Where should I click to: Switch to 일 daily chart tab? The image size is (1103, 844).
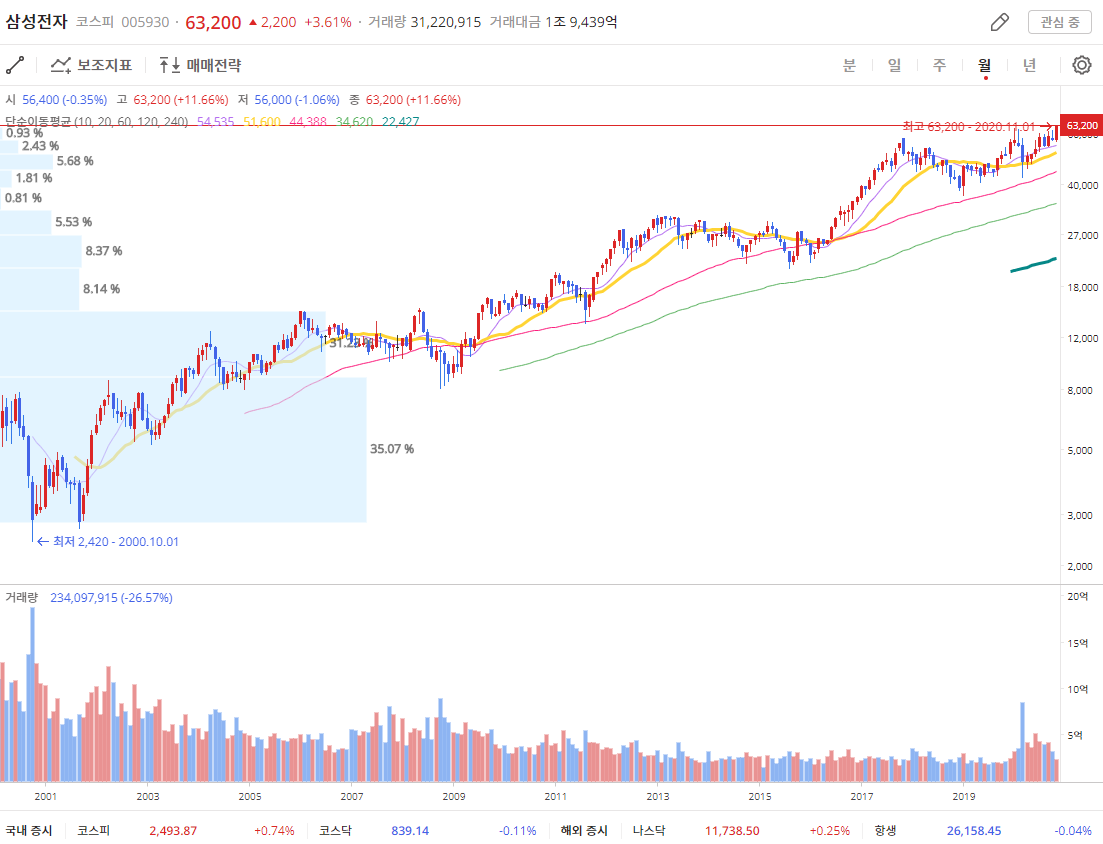894,65
